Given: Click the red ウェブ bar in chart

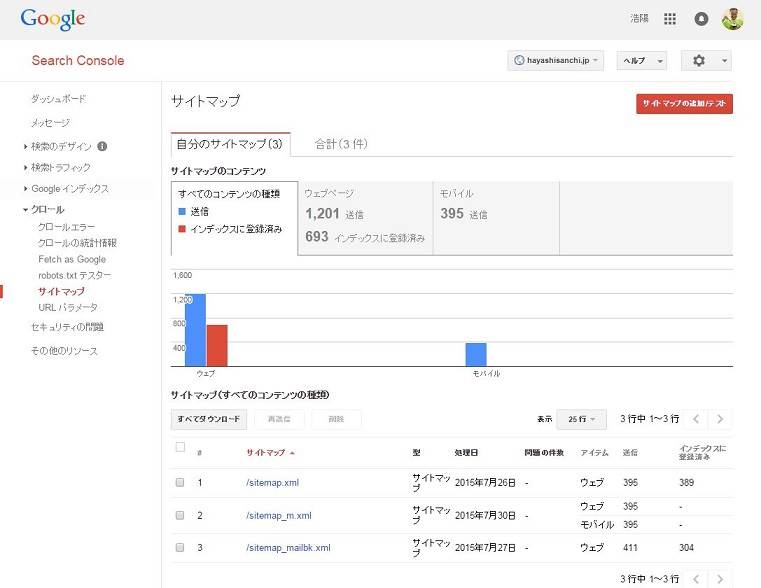Looking at the screenshot, I should tap(217, 345).
